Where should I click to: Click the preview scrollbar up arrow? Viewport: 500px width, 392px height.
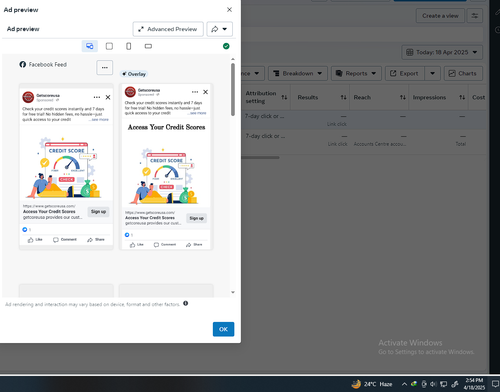pos(233,59)
